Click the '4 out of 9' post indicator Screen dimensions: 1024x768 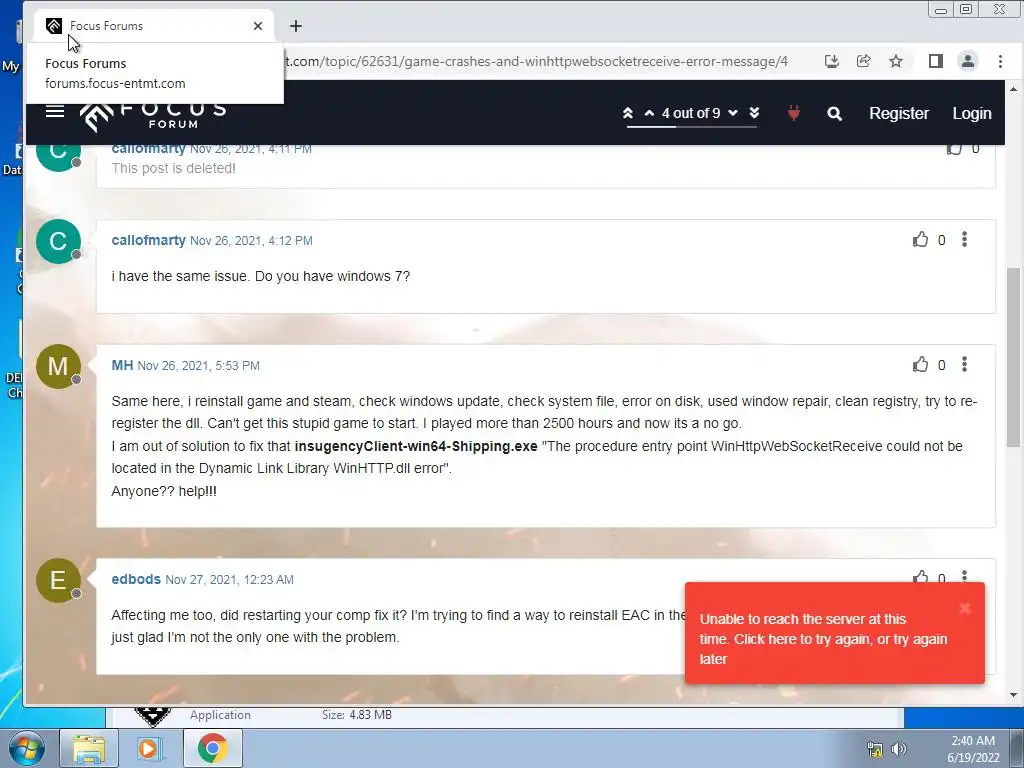point(691,113)
